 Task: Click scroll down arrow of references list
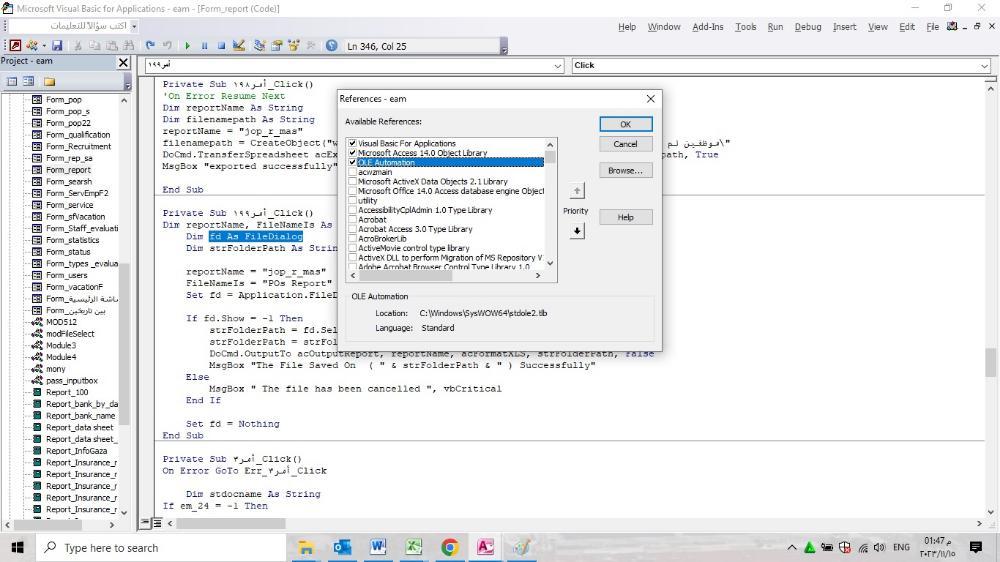(x=550, y=263)
